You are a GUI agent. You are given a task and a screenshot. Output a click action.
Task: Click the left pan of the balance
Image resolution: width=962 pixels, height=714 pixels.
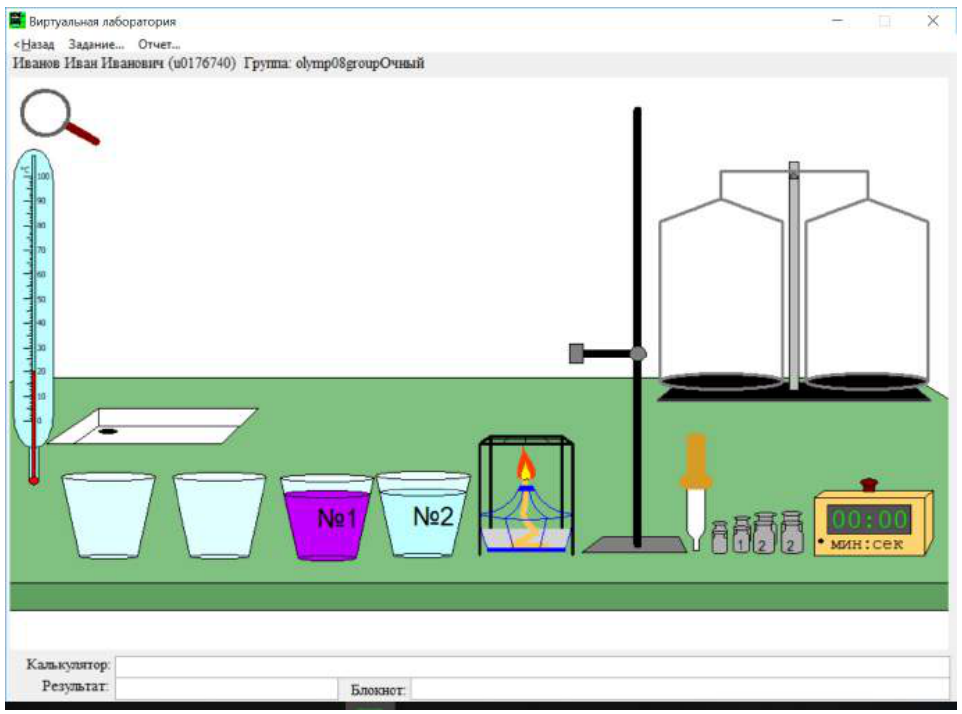tap(722, 381)
